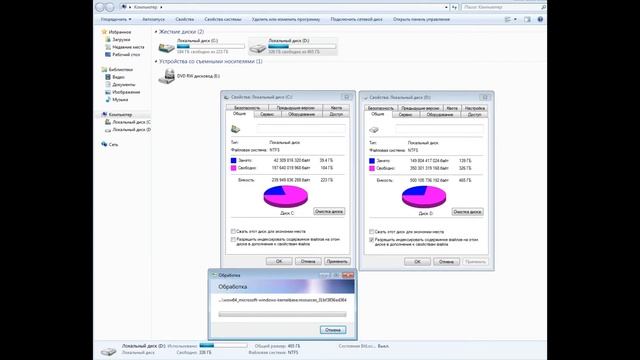Click Подключить сетевой диск in toolbar
Screen dimensions: 640x360
(x=357, y=19)
